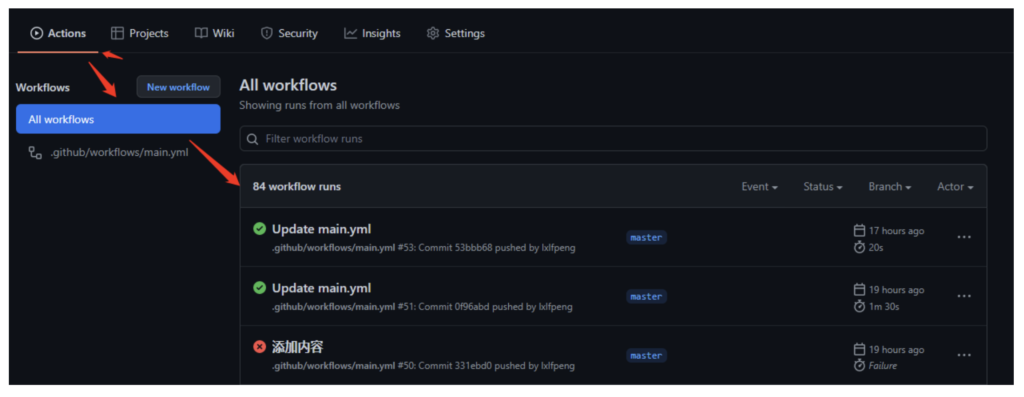This screenshot has height=397, width=1024.
Task: Open the Update main.yml run #53
Action: [321, 229]
